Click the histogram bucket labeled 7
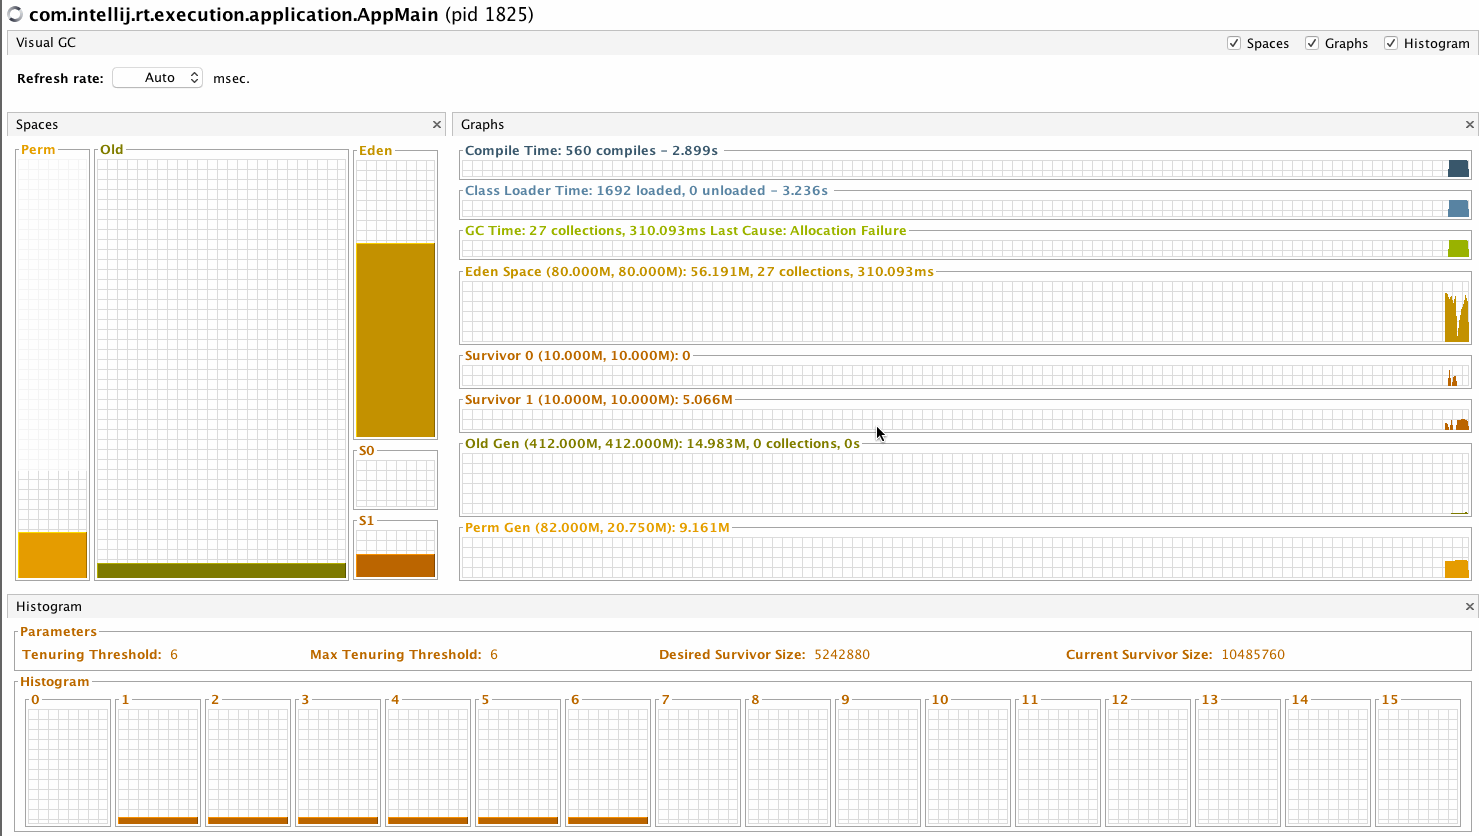 (x=698, y=765)
